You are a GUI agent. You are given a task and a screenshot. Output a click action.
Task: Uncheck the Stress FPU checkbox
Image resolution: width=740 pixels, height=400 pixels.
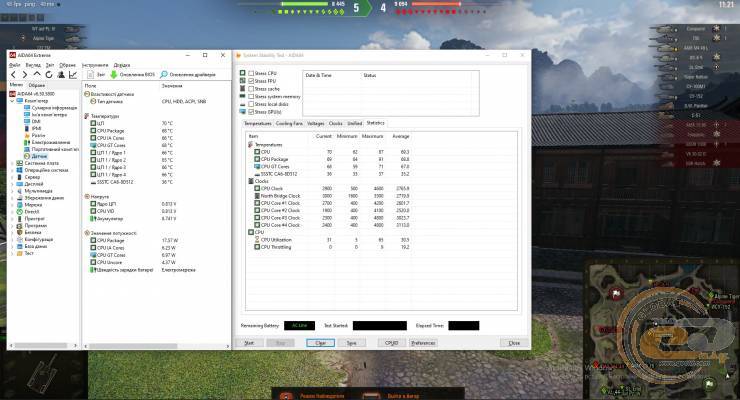(251, 81)
